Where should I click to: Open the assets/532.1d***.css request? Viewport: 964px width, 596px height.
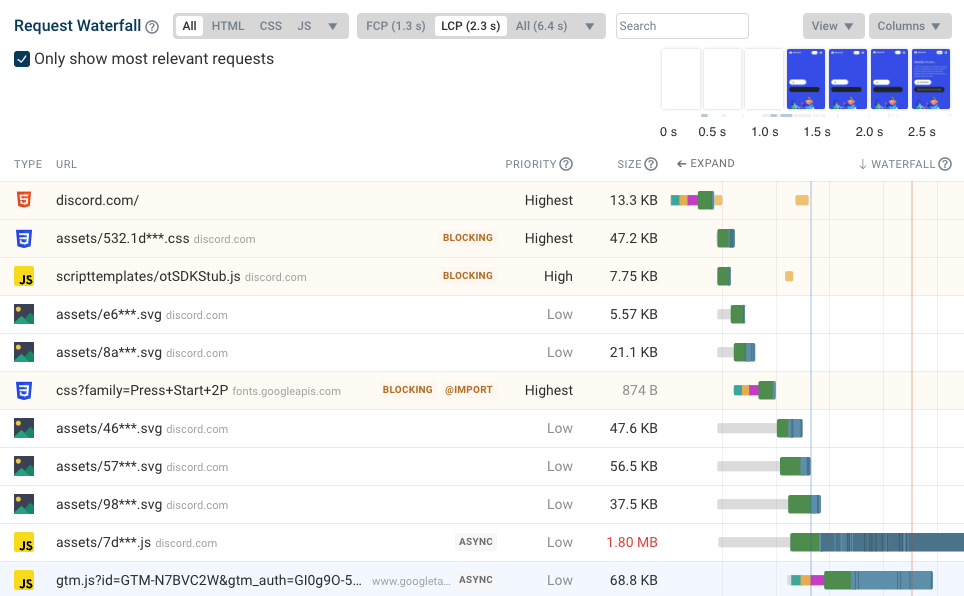[482, 238]
